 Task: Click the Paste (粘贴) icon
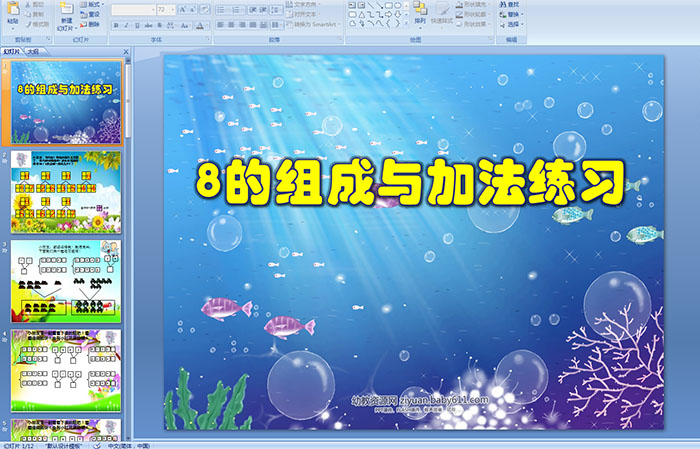[10, 13]
